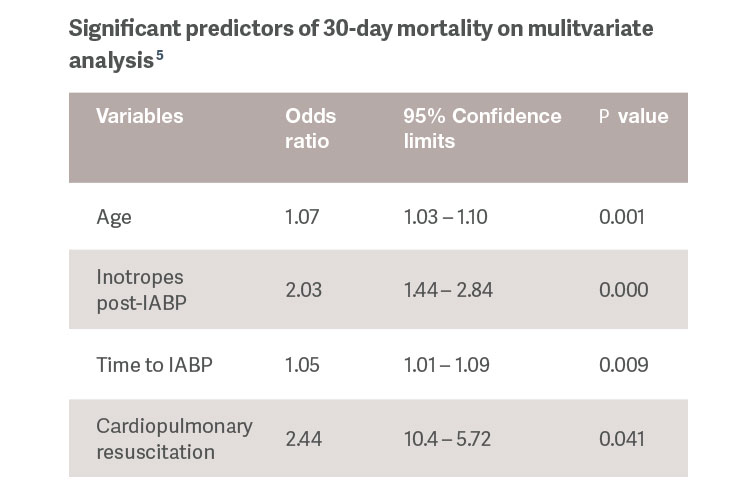
Task: Click confidence limits 1.03 – 1.10
Action: (447, 215)
